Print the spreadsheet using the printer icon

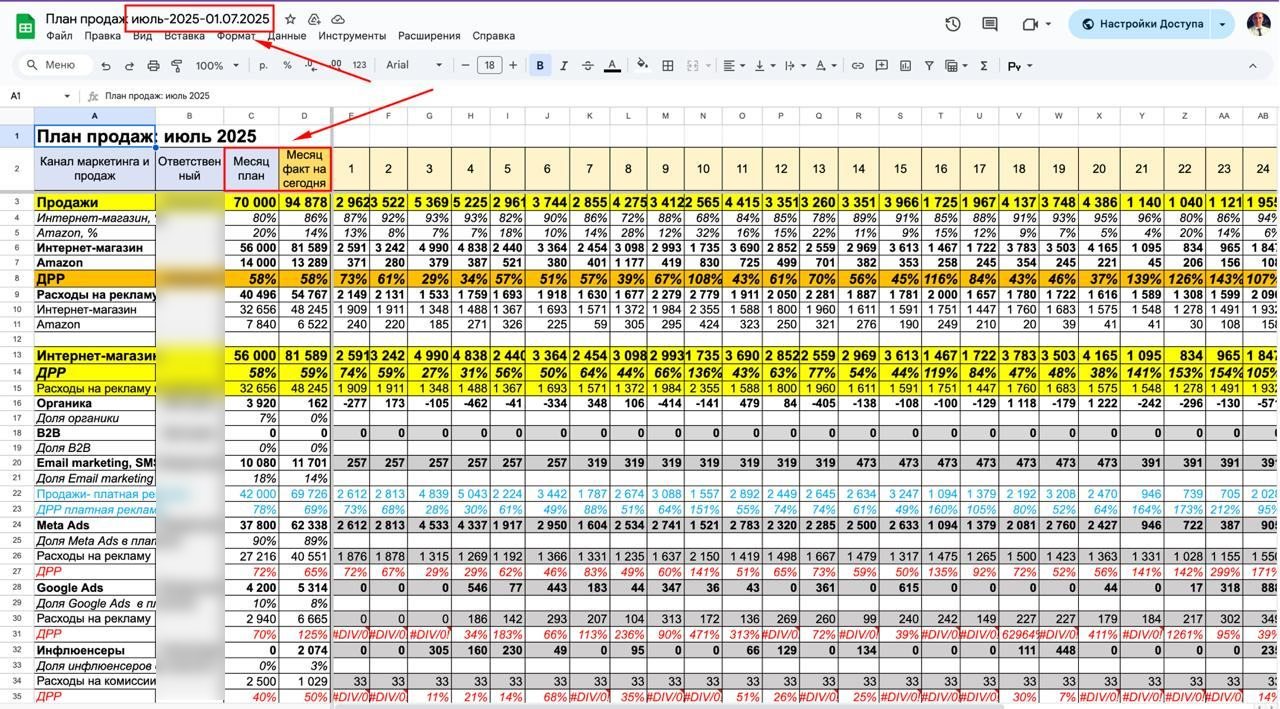(x=153, y=66)
